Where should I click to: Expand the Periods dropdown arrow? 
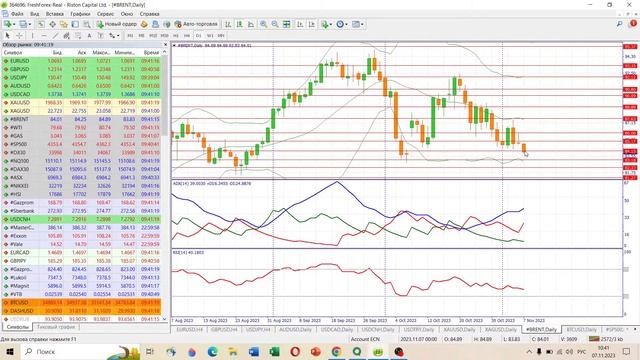347,24
